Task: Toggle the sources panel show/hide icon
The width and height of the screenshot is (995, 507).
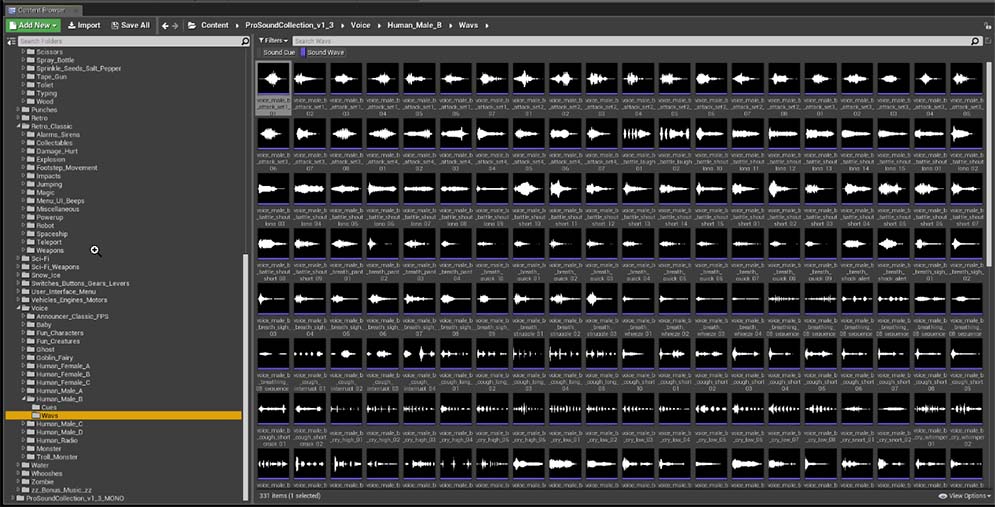Action: pos(11,41)
